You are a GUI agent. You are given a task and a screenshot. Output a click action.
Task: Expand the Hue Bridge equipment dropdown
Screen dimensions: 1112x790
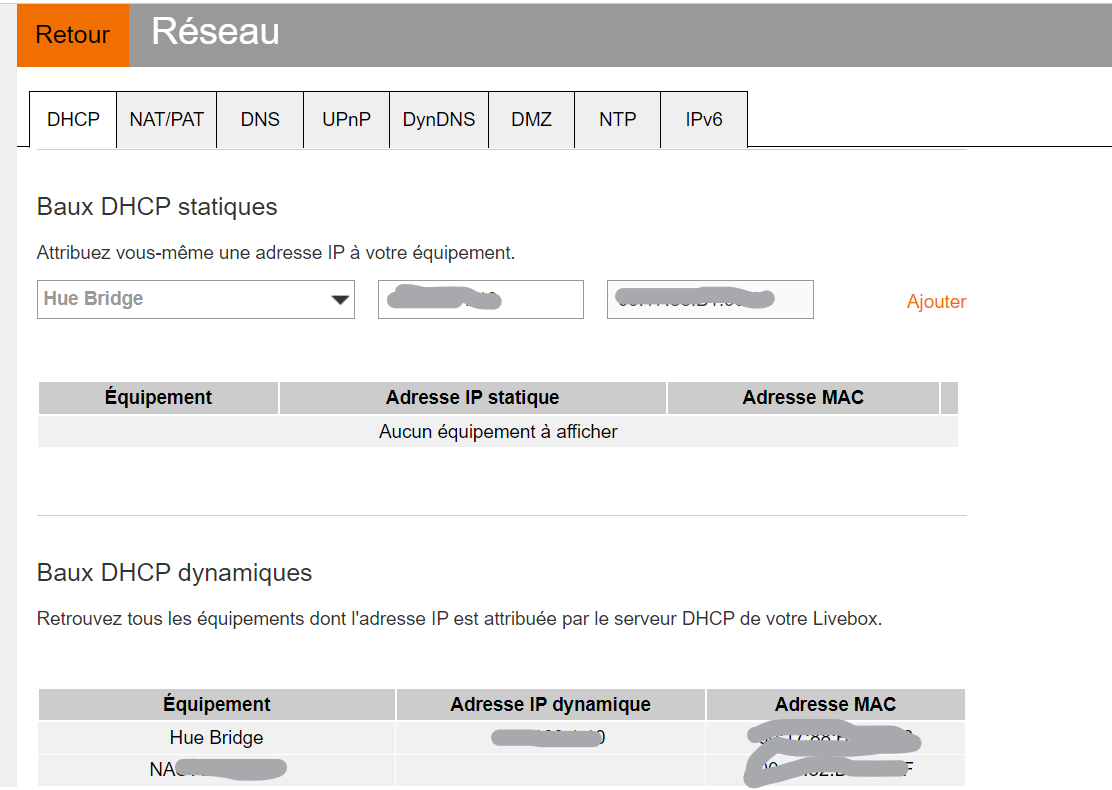[x=196, y=299]
